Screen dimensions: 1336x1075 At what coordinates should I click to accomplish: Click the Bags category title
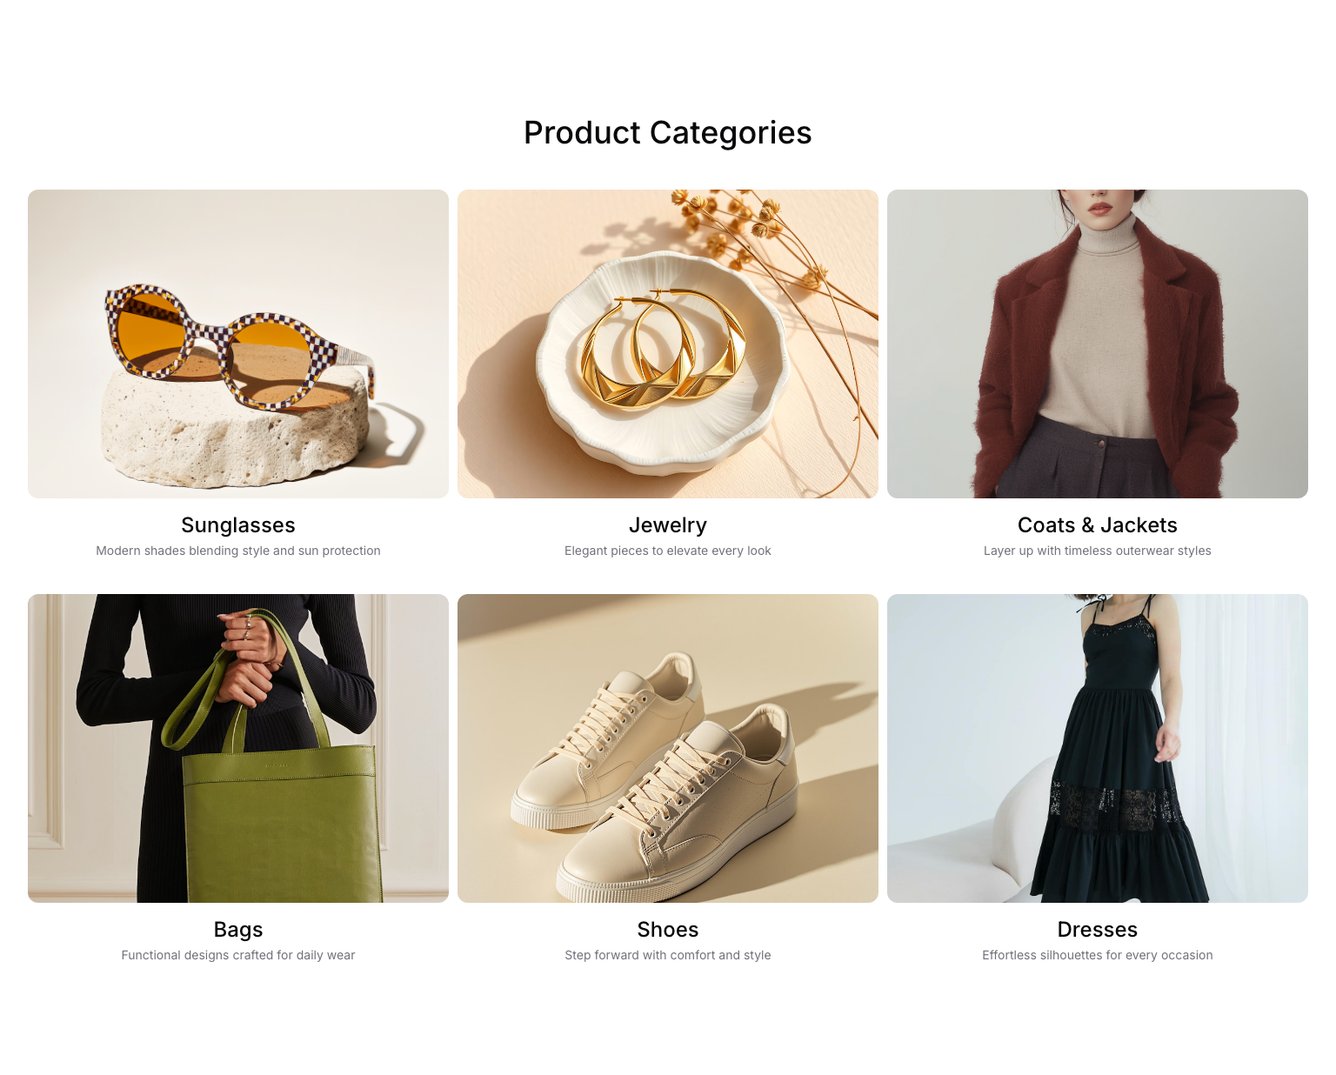pyautogui.click(x=238, y=930)
